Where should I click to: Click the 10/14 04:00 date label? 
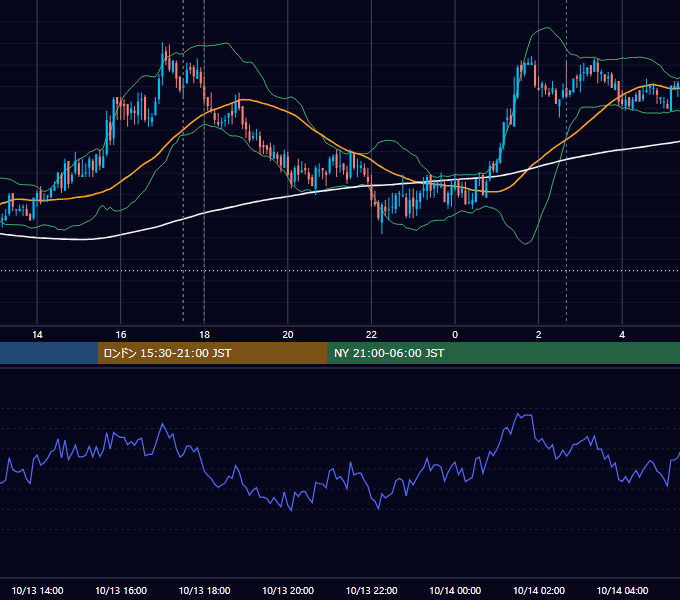(622, 590)
